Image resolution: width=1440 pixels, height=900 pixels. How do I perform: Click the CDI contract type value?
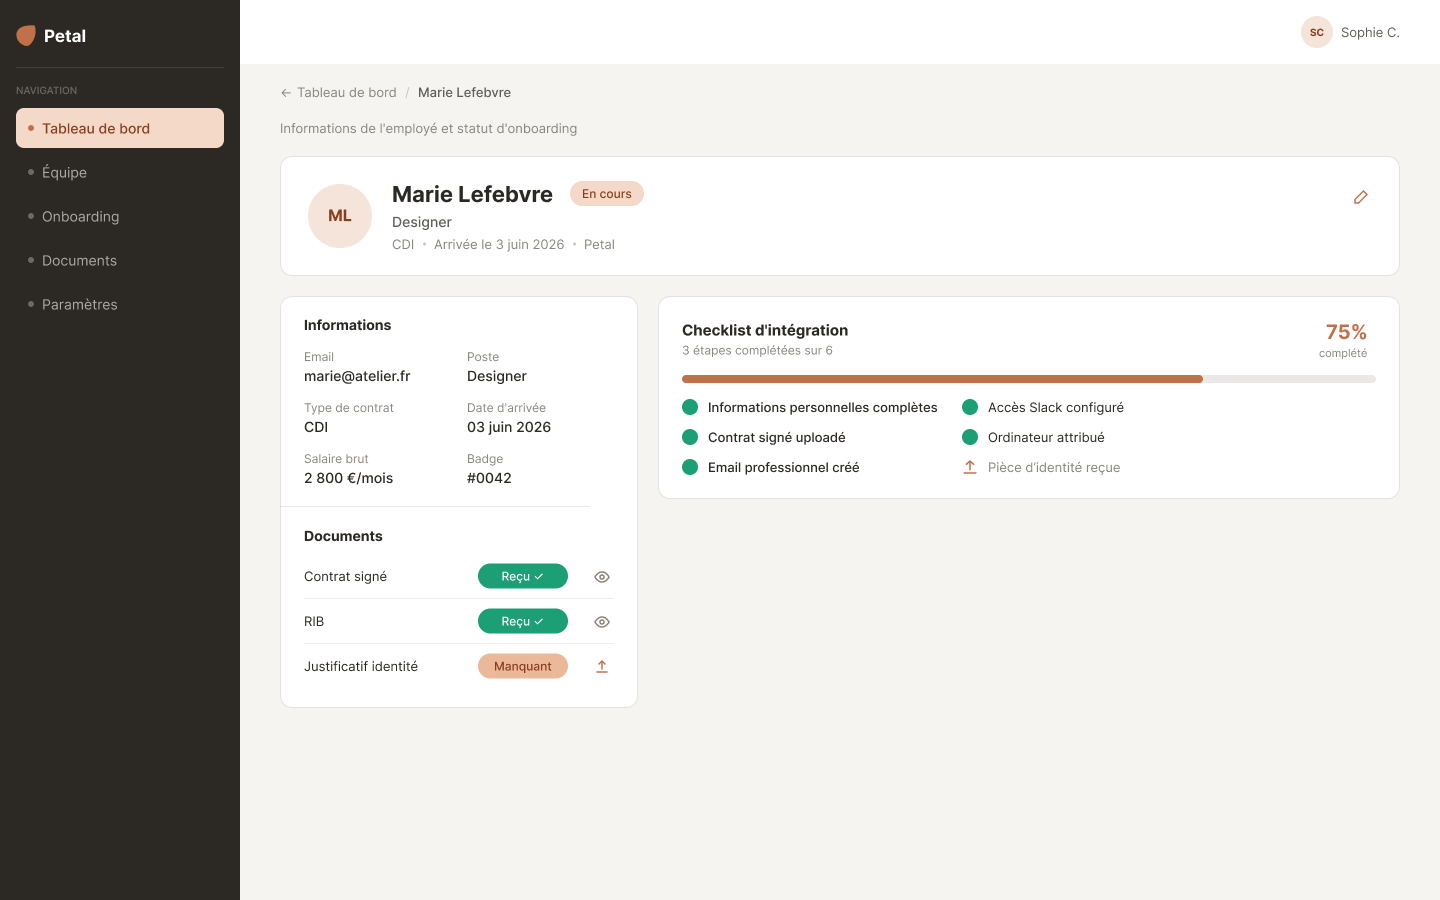(x=316, y=427)
